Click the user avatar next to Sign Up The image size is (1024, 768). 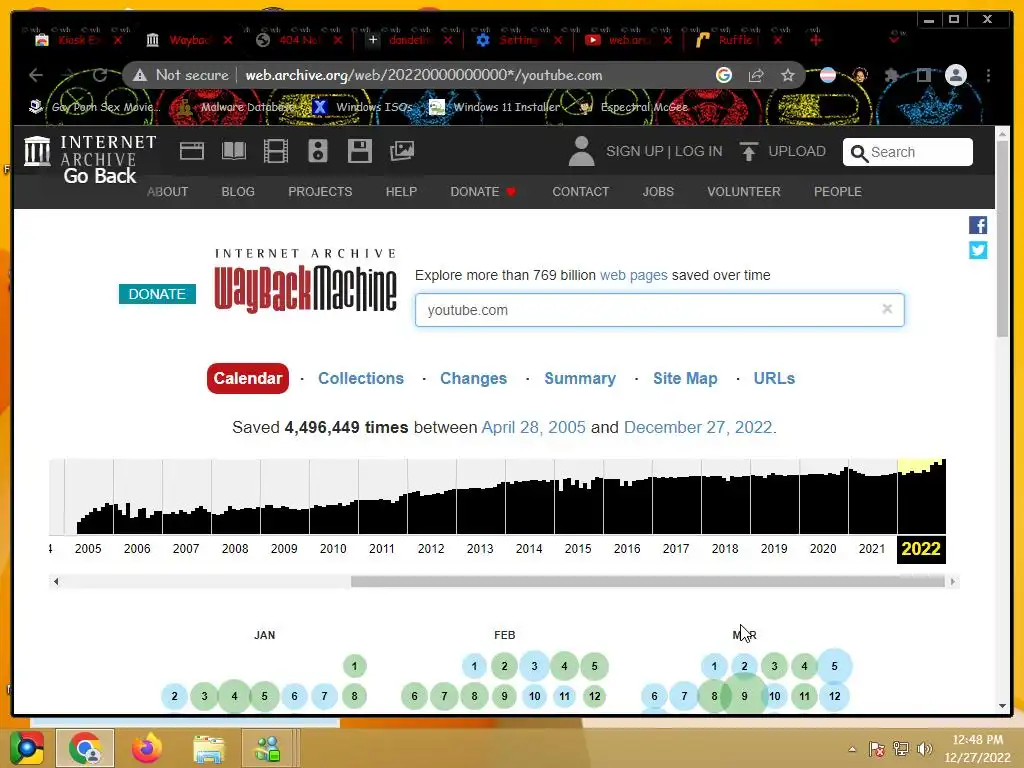pyautogui.click(x=581, y=151)
